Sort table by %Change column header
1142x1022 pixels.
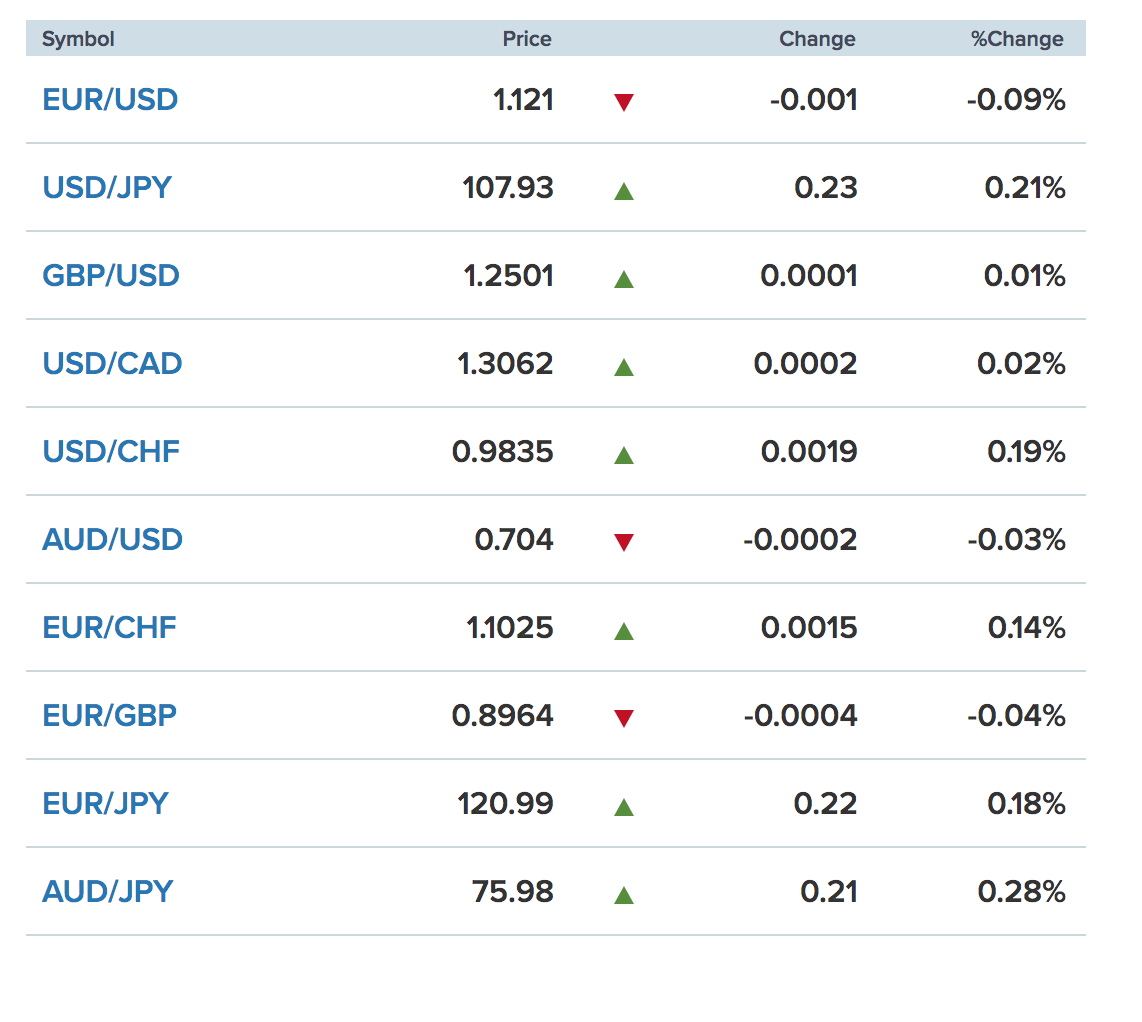click(x=1017, y=39)
